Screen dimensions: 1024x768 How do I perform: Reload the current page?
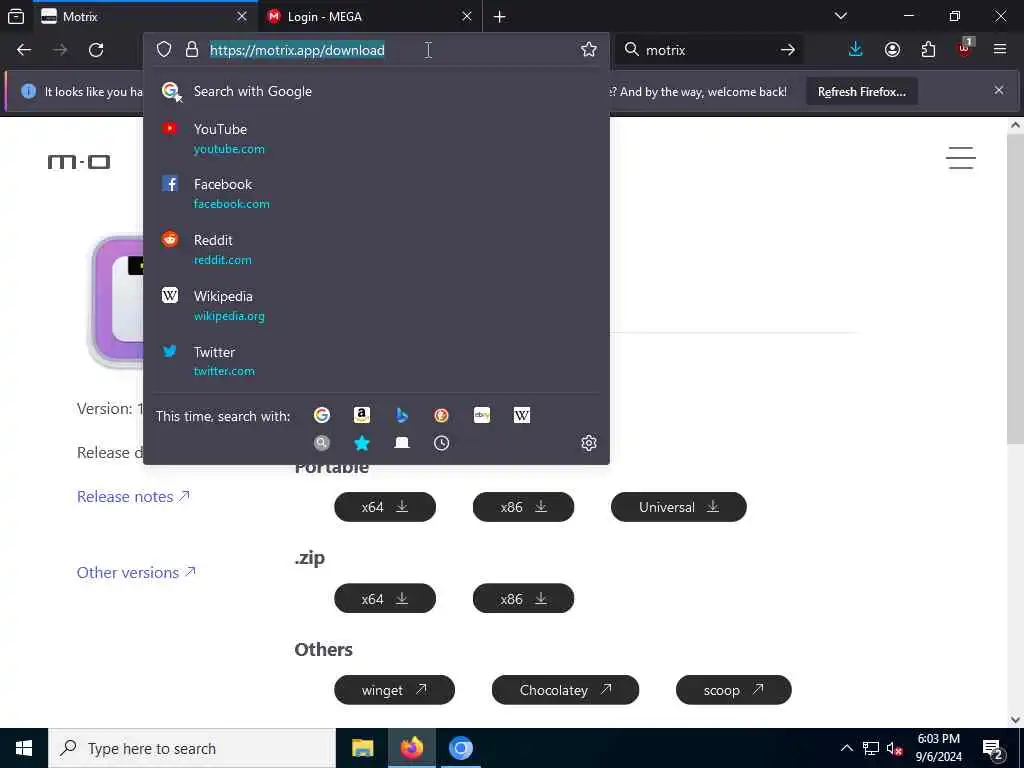point(96,50)
